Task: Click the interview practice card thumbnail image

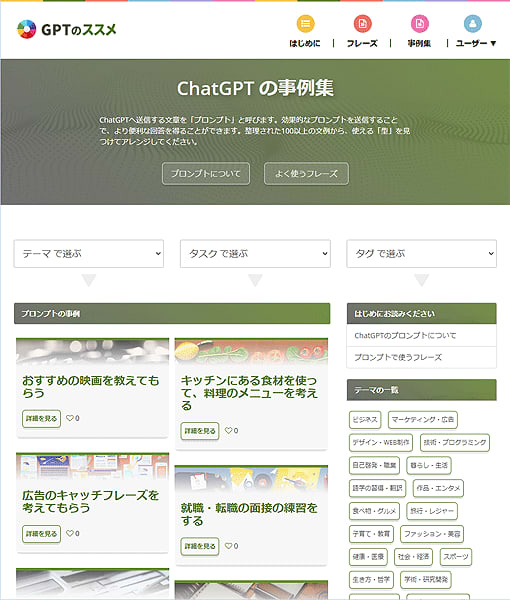Action: pyautogui.click(x=251, y=479)
